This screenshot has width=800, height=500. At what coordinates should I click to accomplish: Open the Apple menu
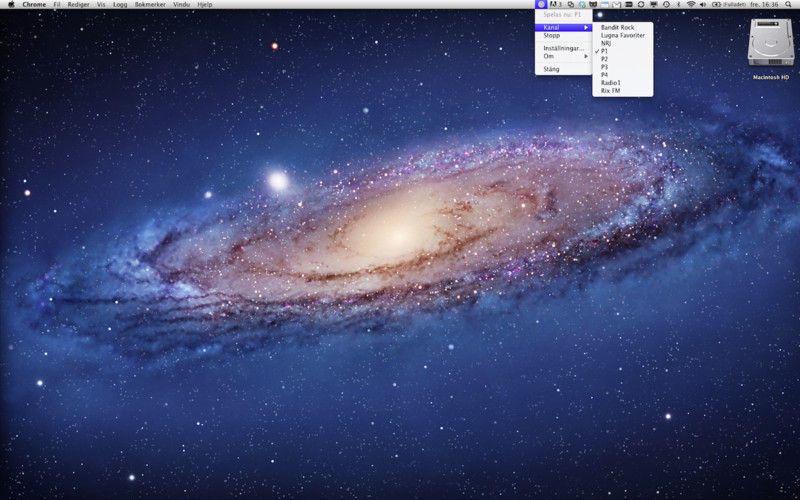click(x=11, y=4)
